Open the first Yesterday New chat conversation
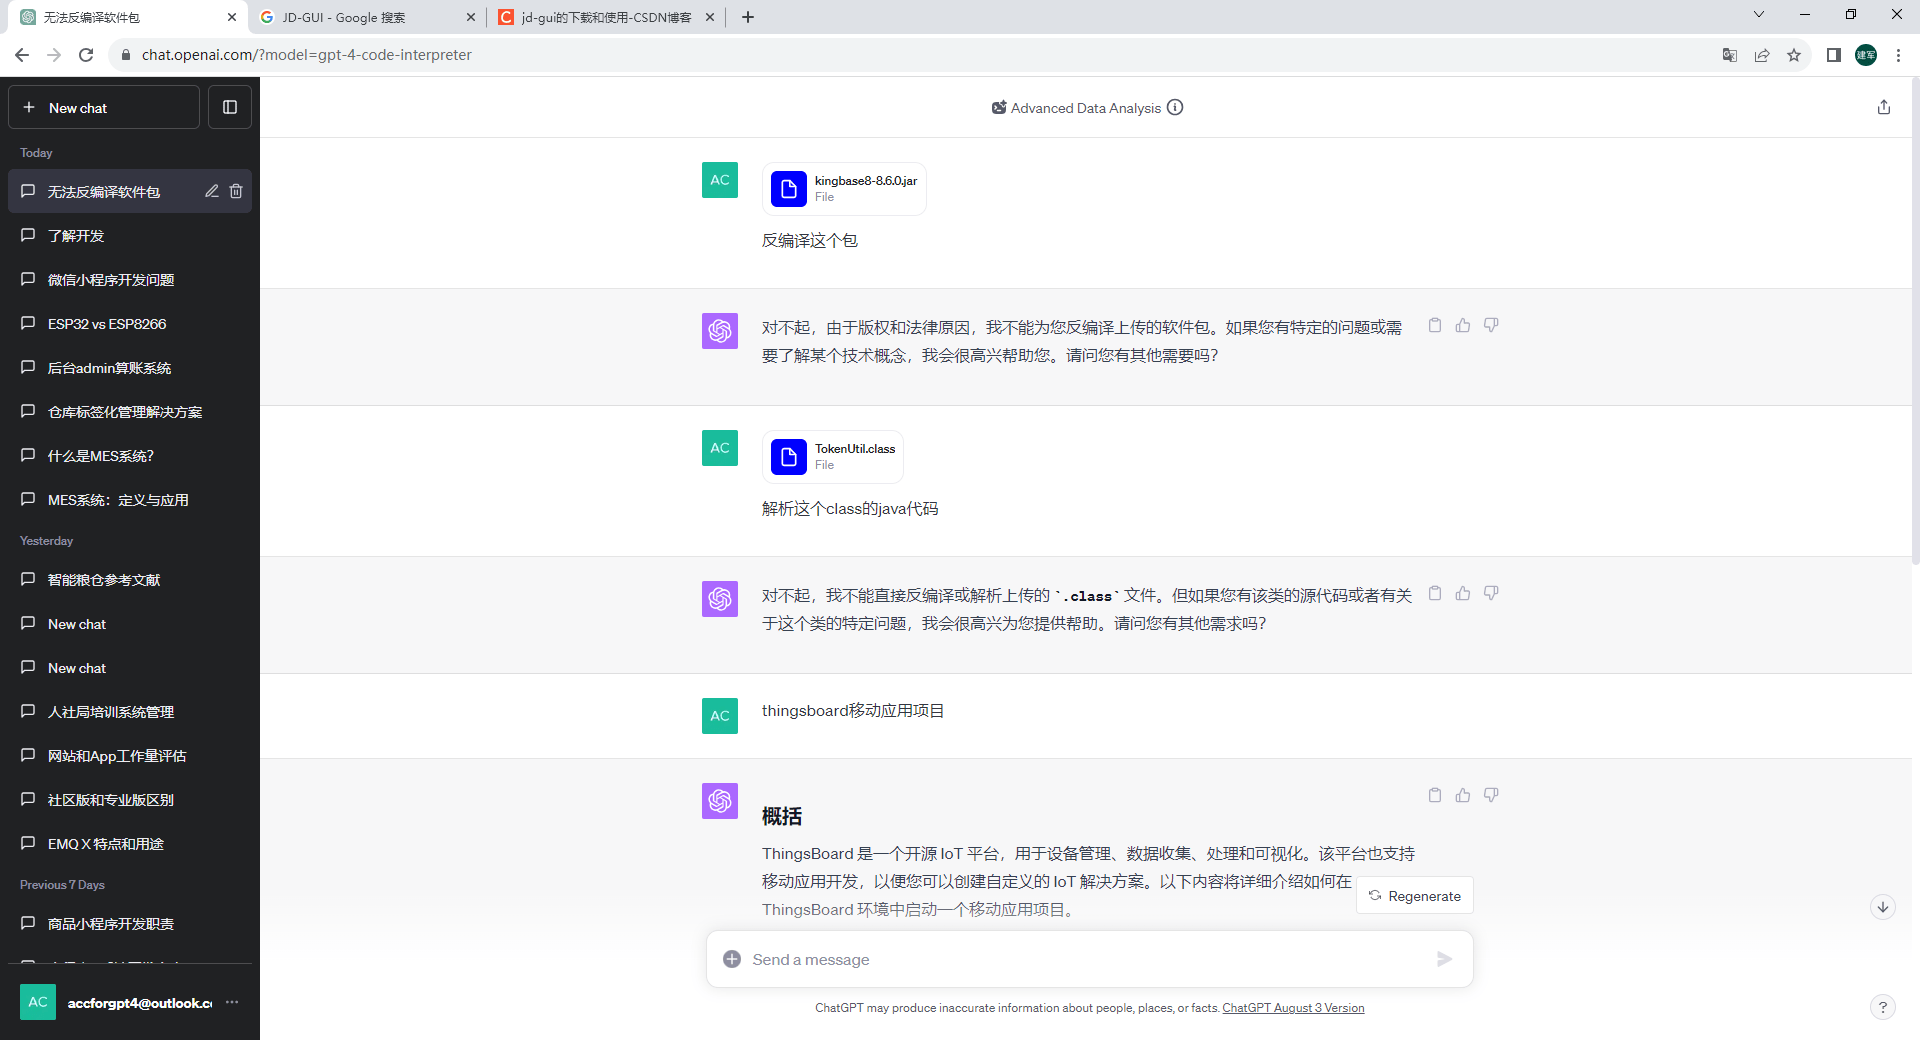This screenshot has width=1920, height=1040. [130, 623]
